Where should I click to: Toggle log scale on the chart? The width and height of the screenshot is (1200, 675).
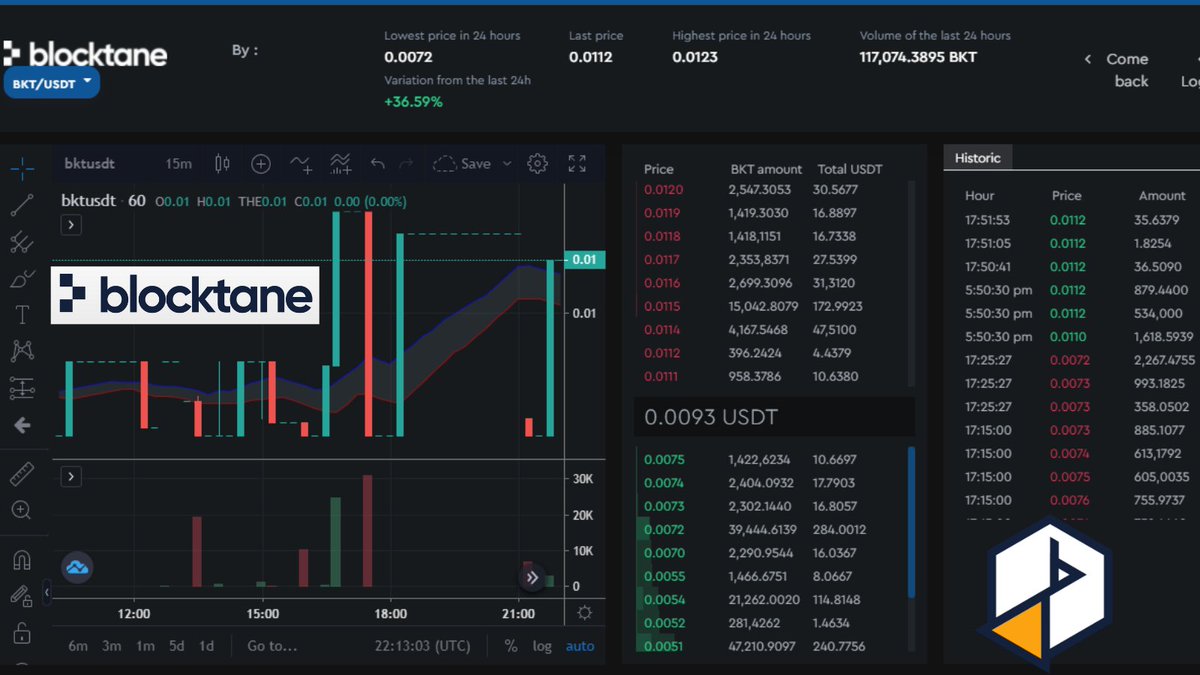coord(542,646)
